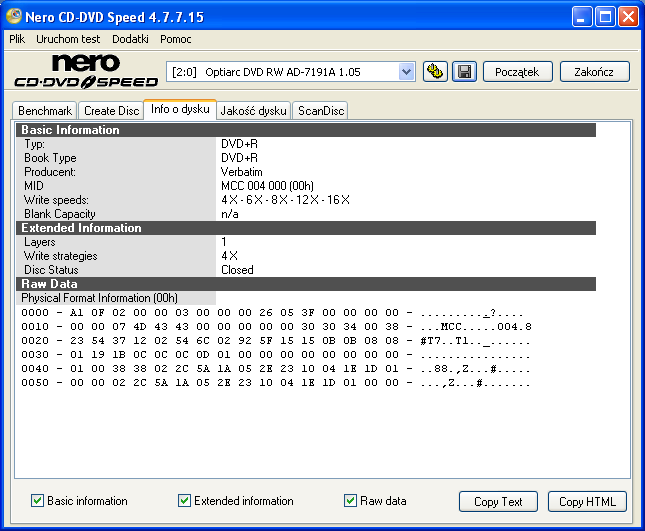Click the Book Type row label
Viewport: 645px width, 531px height.
click(50, 158)
